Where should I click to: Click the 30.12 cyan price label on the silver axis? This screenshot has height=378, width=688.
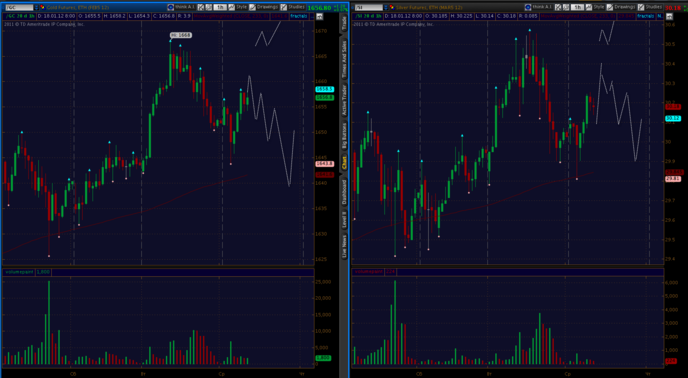[673, 119]
